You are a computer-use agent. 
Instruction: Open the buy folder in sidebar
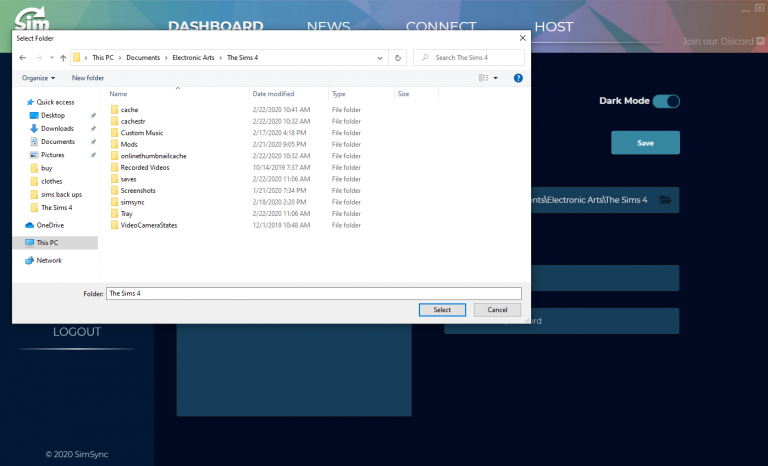pos(47,168)
